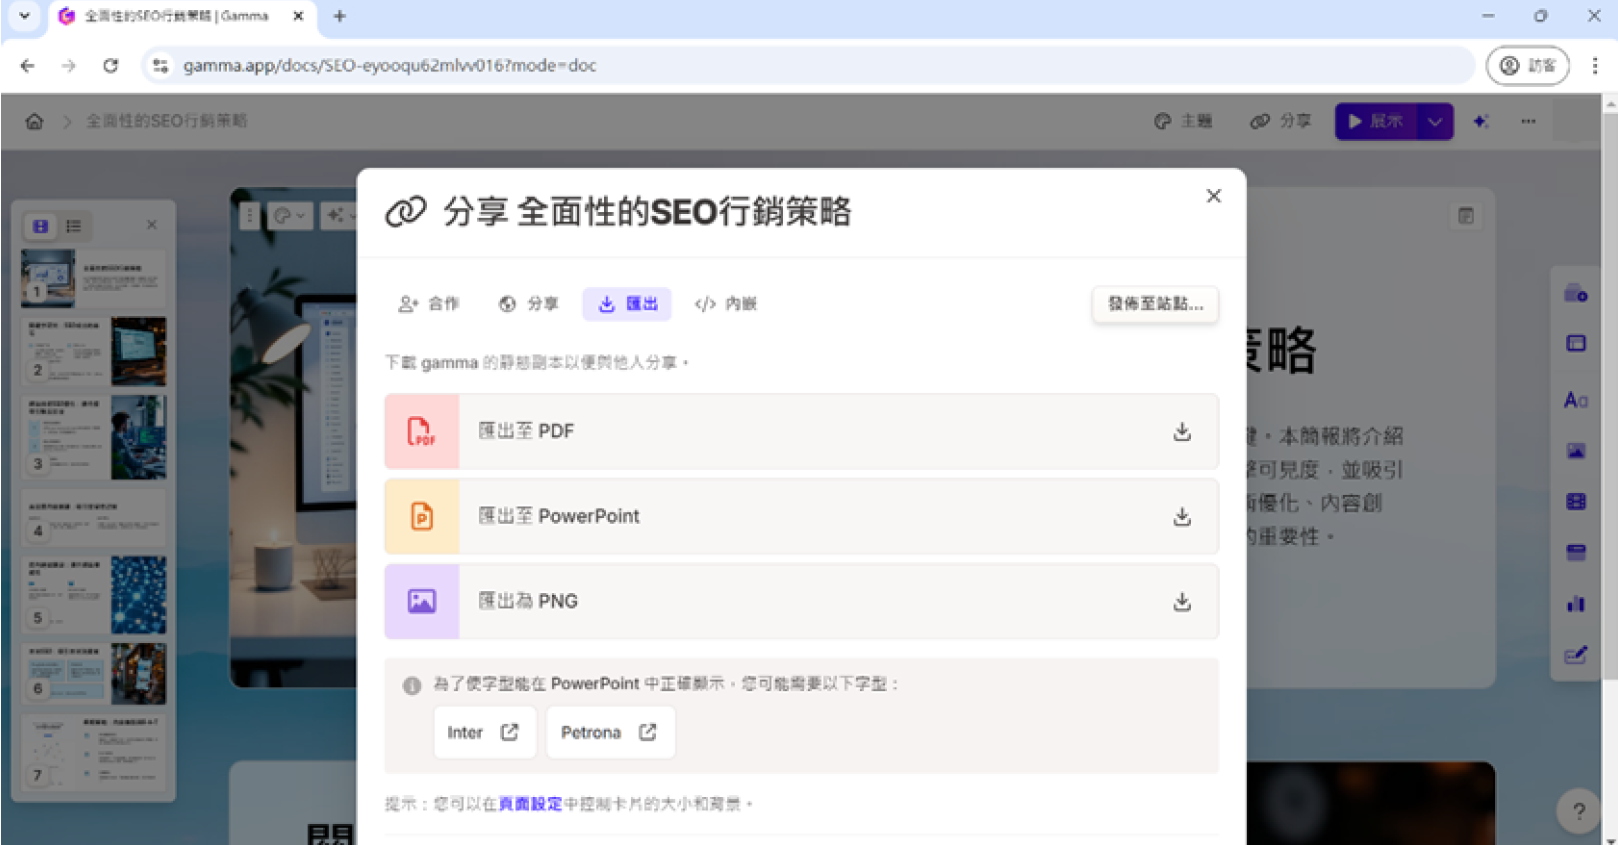
Task: Open text formatting Aa tool
Action: coord(1576,400)
